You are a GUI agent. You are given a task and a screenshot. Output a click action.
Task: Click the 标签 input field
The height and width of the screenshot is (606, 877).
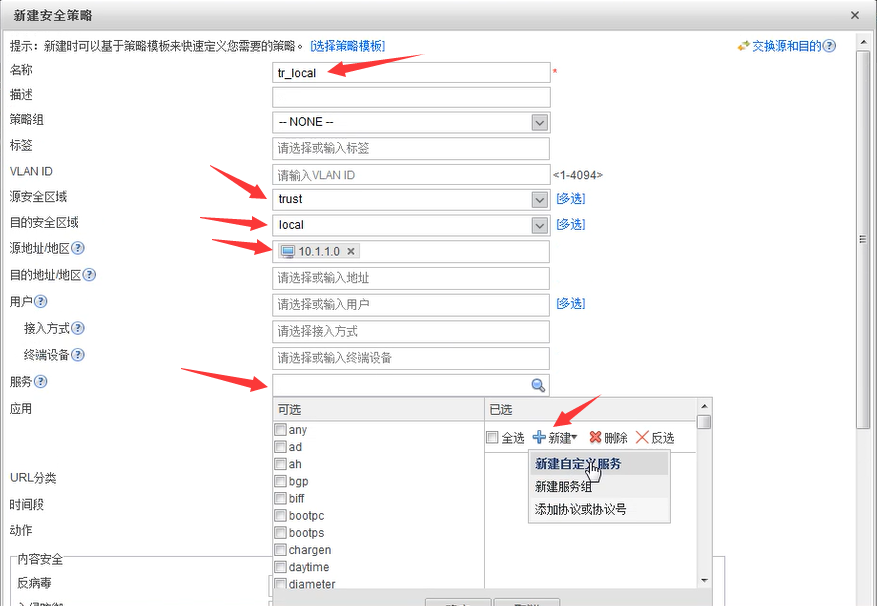pyautogui.click(x=411, y=149)
